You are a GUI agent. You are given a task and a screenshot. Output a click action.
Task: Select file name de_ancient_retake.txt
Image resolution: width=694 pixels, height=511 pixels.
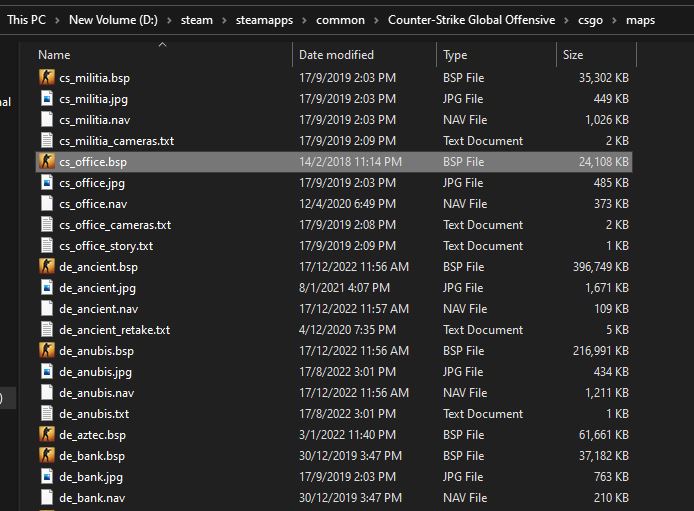coord(115,330)
